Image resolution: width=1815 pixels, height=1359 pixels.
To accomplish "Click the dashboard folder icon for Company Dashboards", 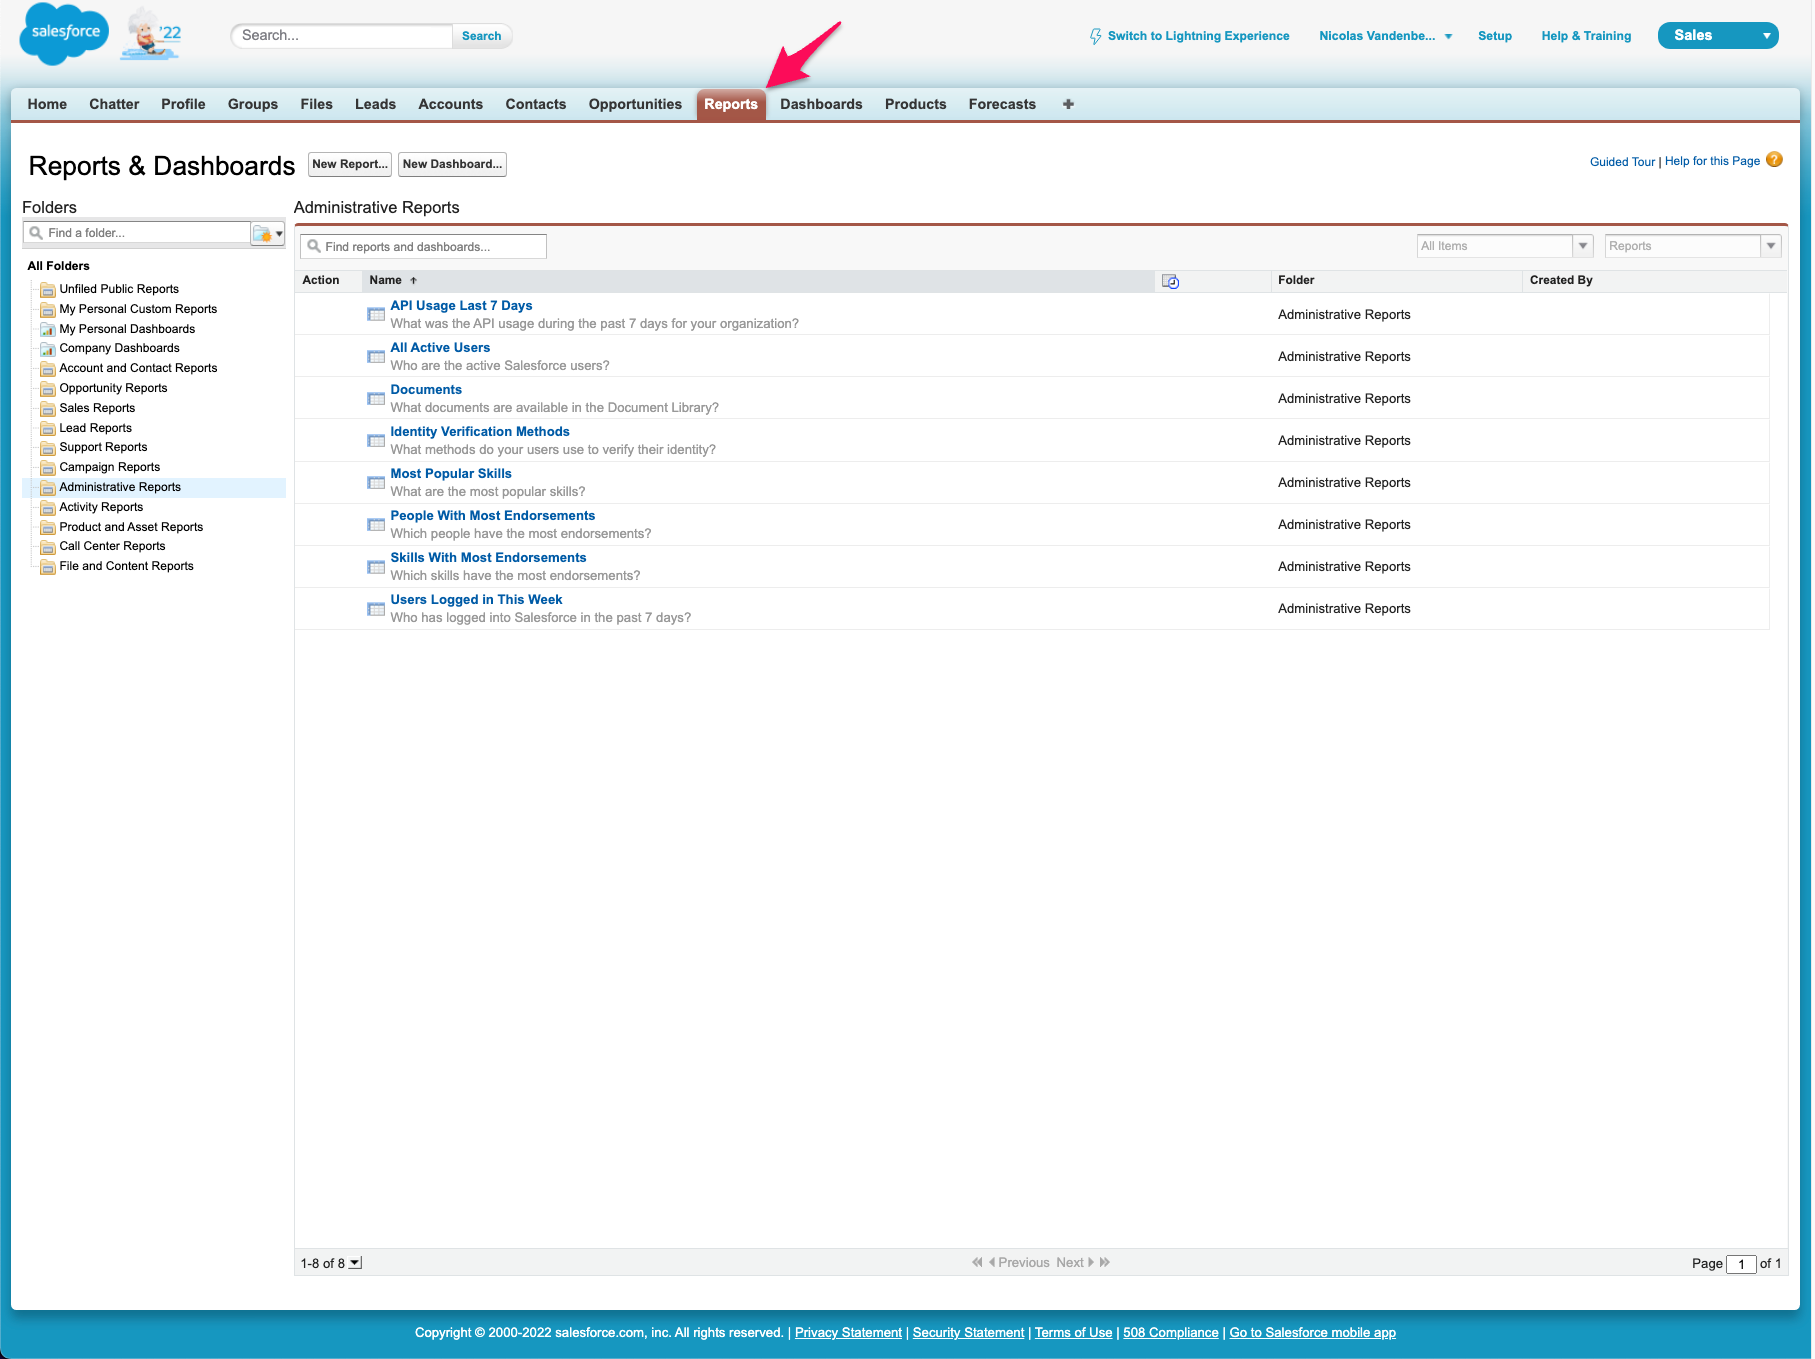I will pyautogui.click(x=47, y=349).
